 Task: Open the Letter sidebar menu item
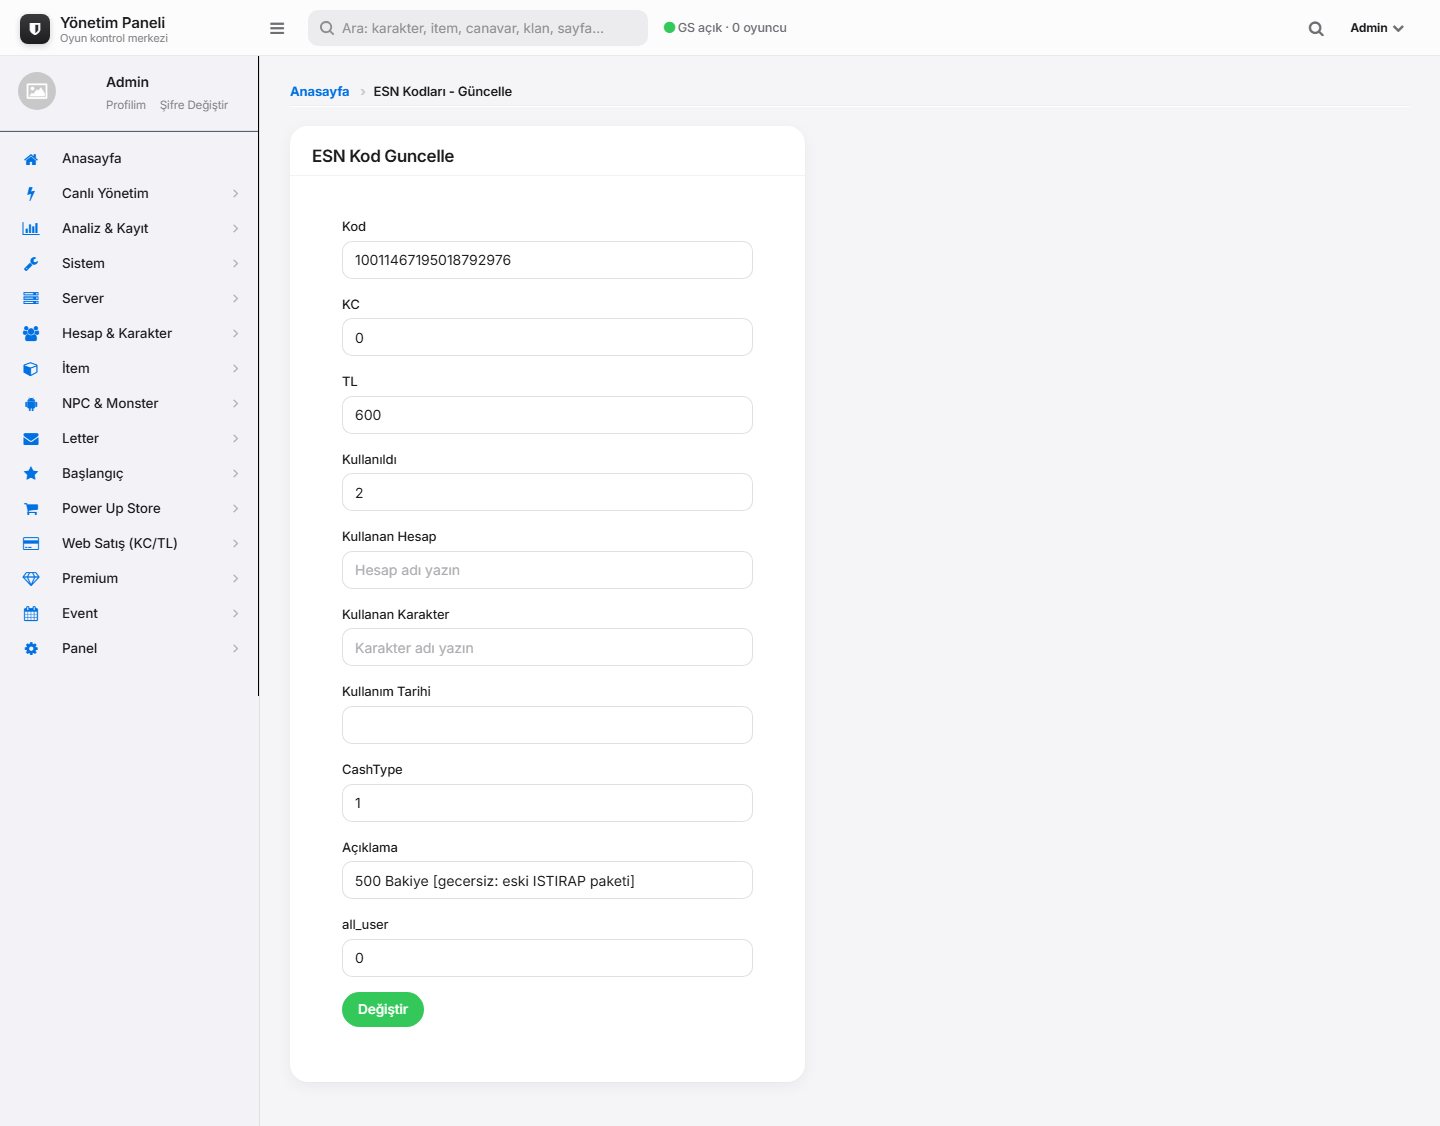129,439
